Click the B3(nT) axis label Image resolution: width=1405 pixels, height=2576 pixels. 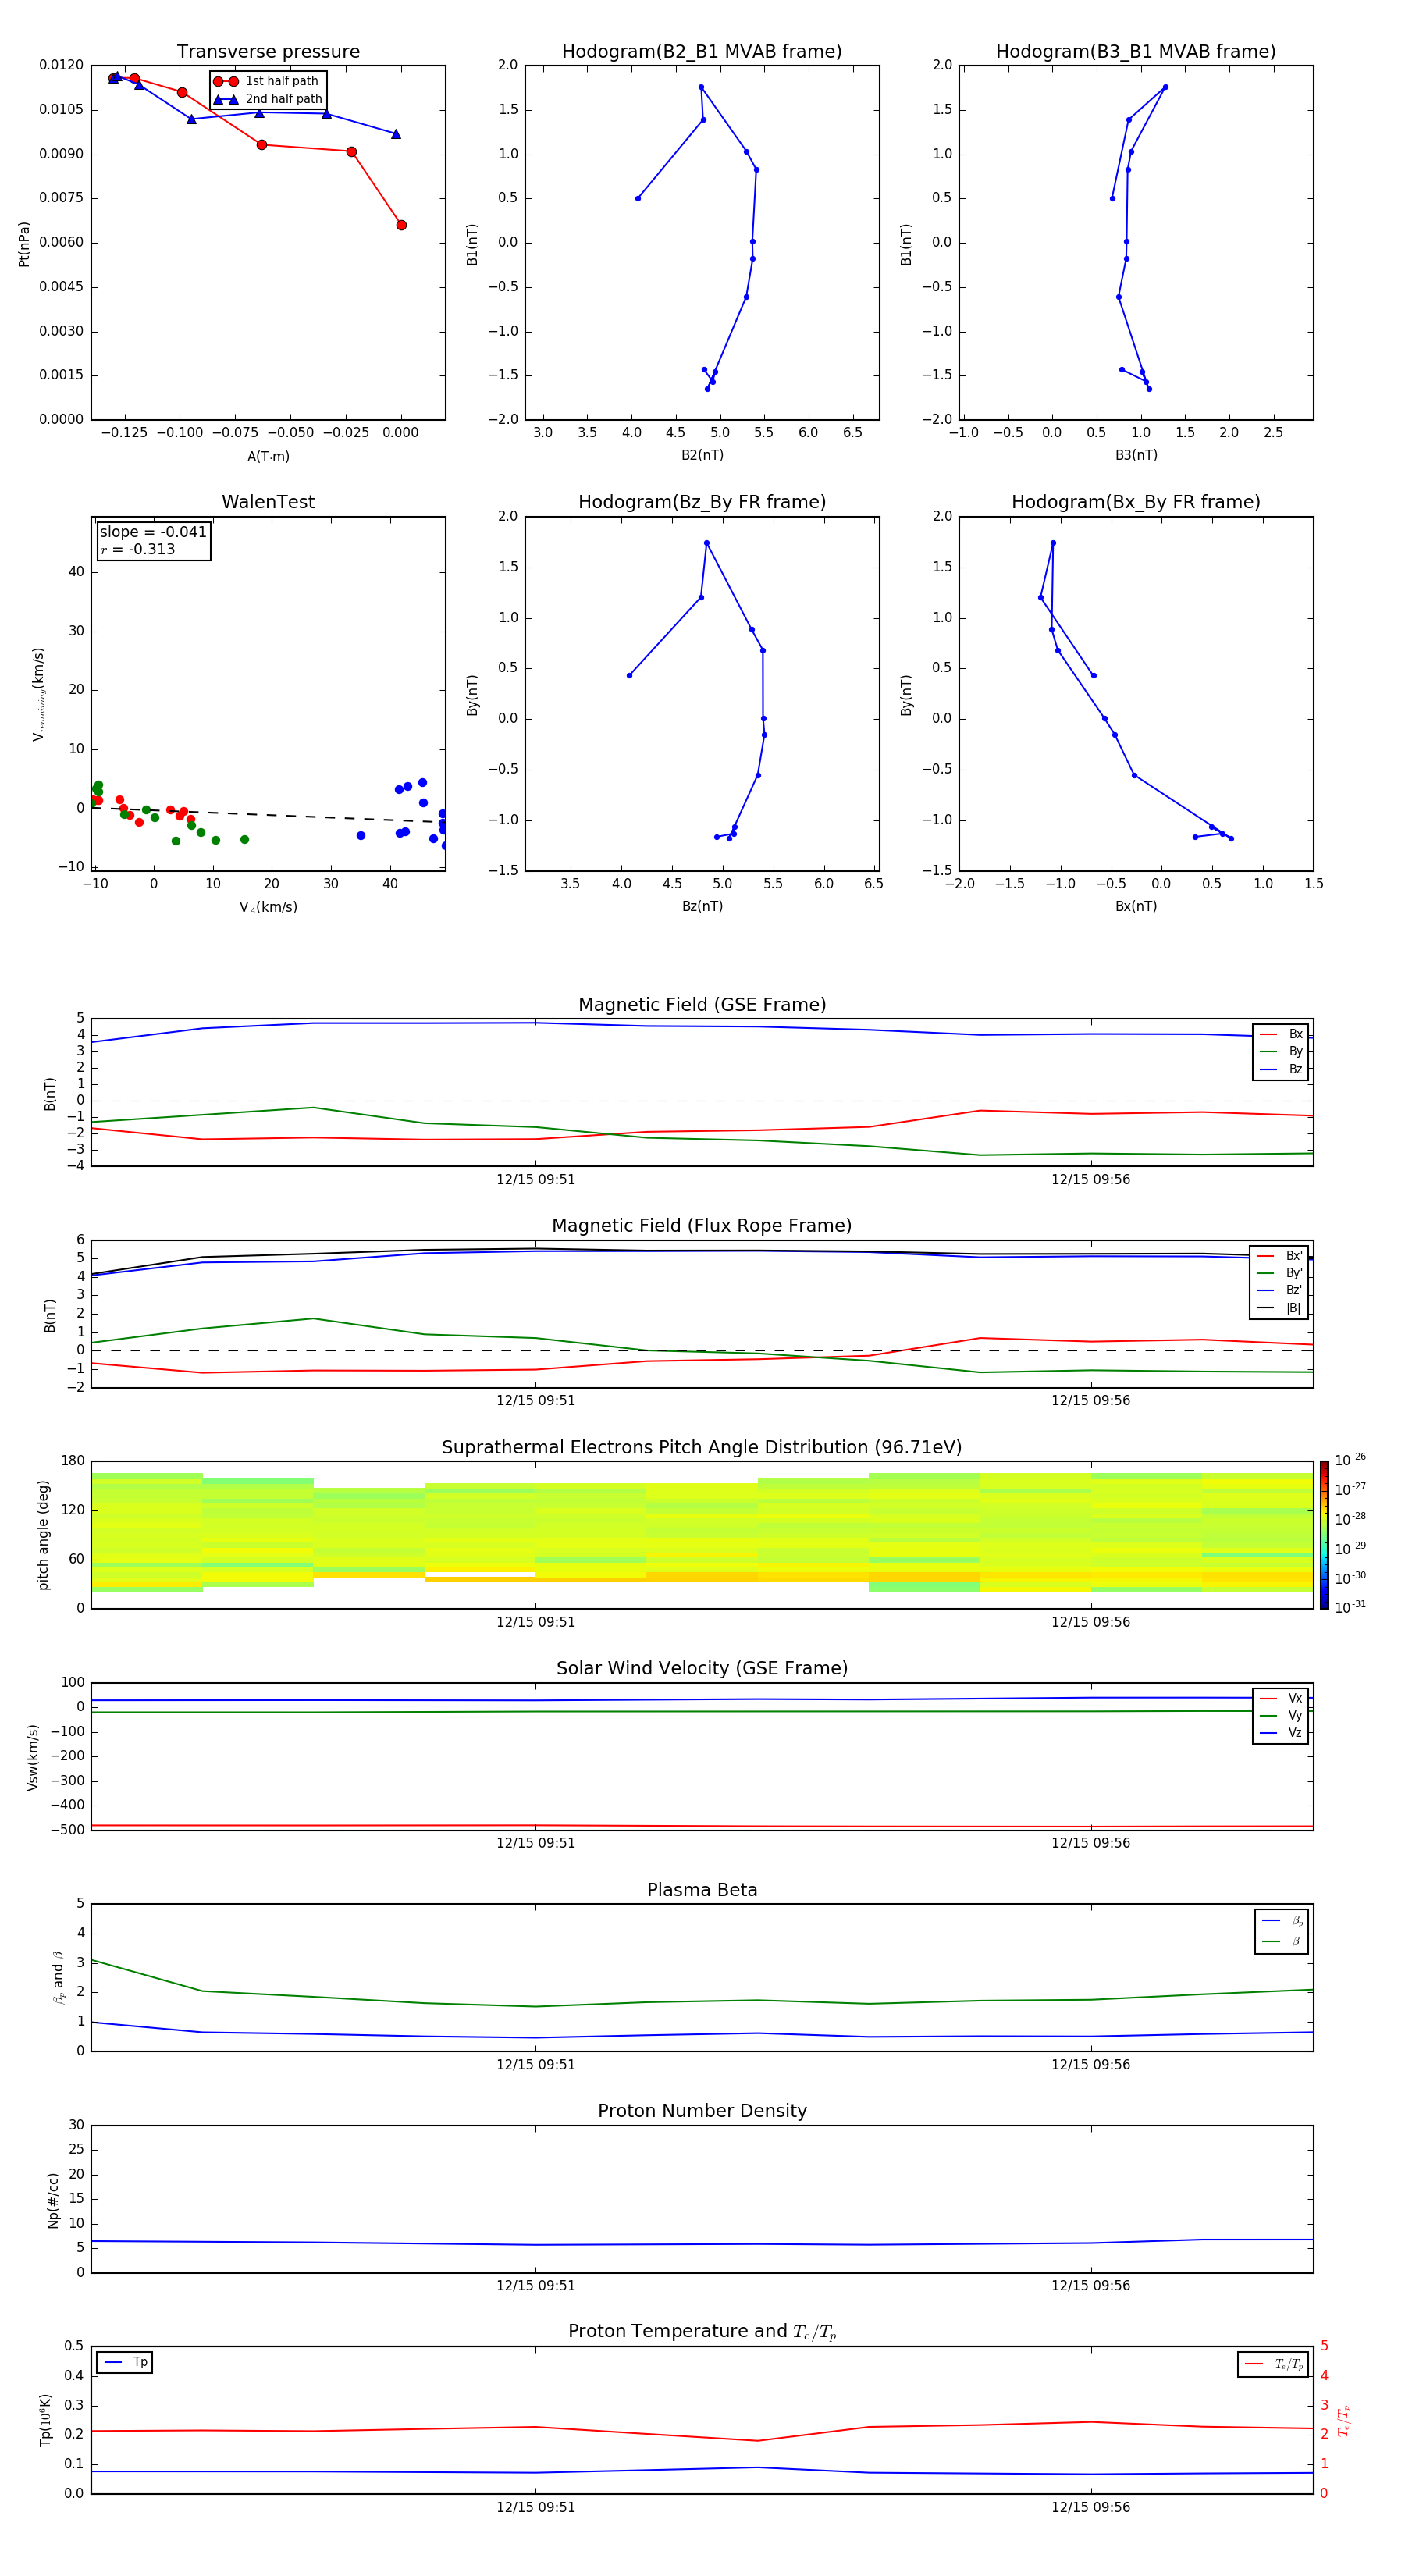coord(1136,455)
